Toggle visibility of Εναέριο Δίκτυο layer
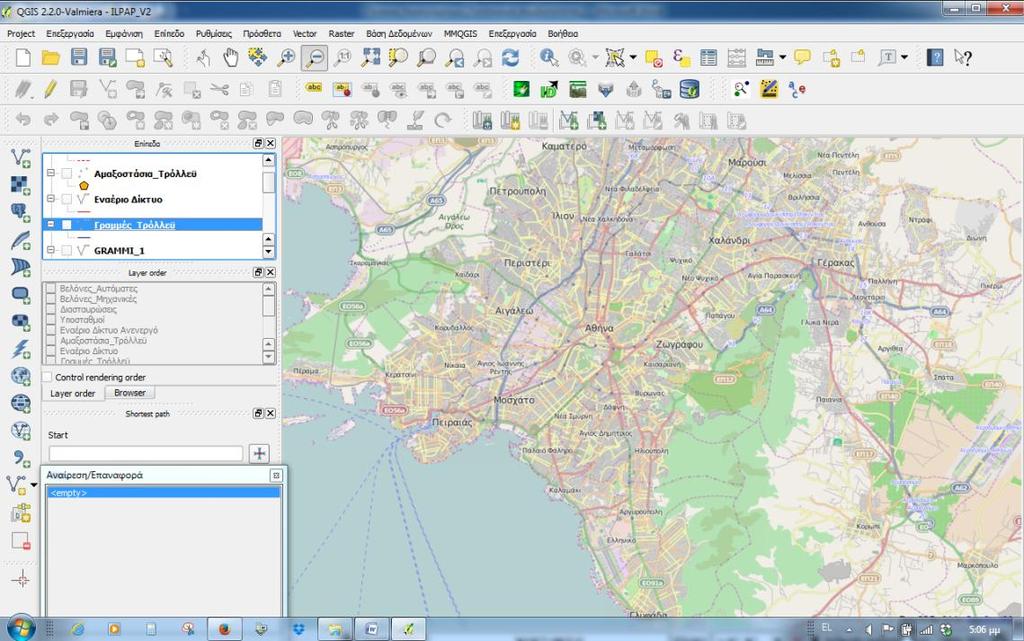1024x641 pixels. (x=67, y=199)
